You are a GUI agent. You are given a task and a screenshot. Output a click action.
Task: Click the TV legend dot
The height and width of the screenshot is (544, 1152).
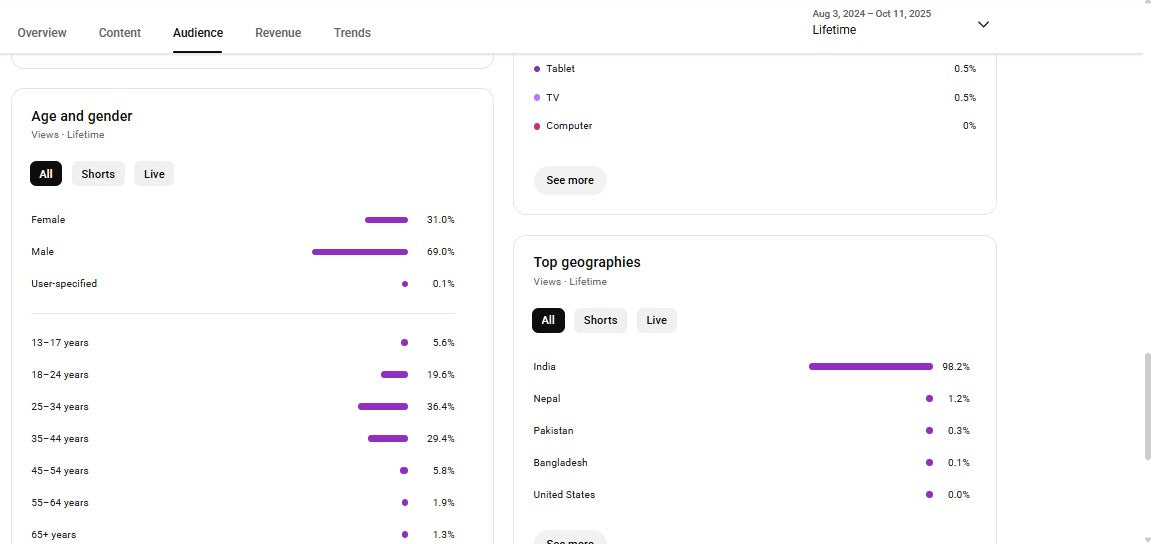point(537,98)
